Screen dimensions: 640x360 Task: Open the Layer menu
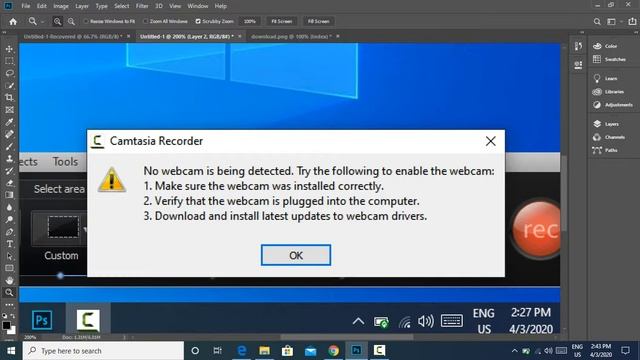coord(82,6)
